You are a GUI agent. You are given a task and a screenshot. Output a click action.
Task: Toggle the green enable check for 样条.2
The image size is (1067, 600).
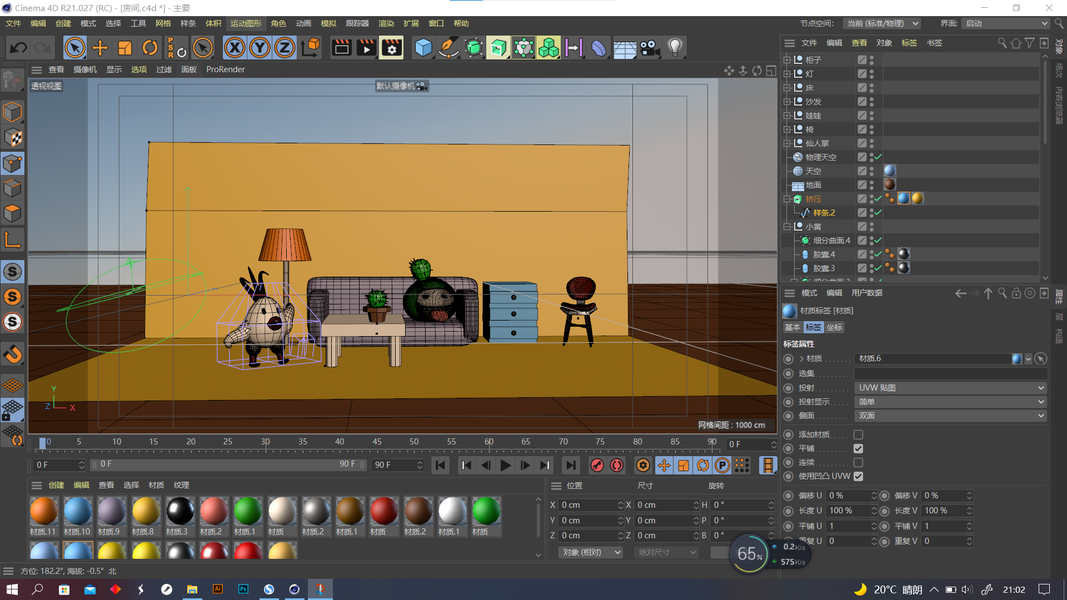(x=879, y=213)
